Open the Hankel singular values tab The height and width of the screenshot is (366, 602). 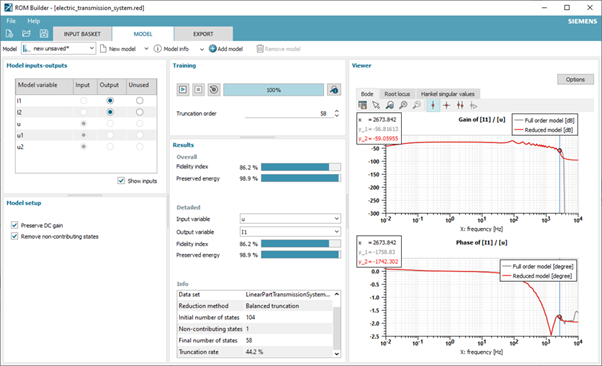point(448,94)
